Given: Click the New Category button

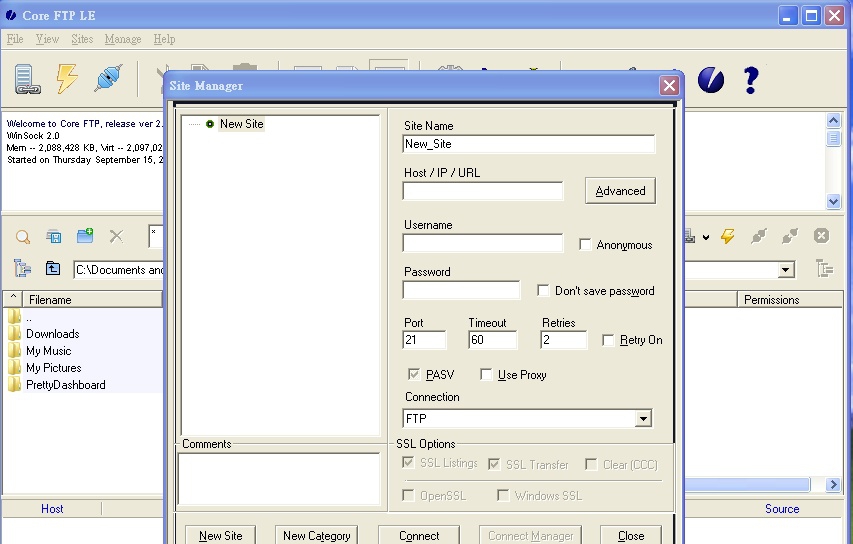Looking at the screenshot, I should pyautogui.click(x=317, y=535).
